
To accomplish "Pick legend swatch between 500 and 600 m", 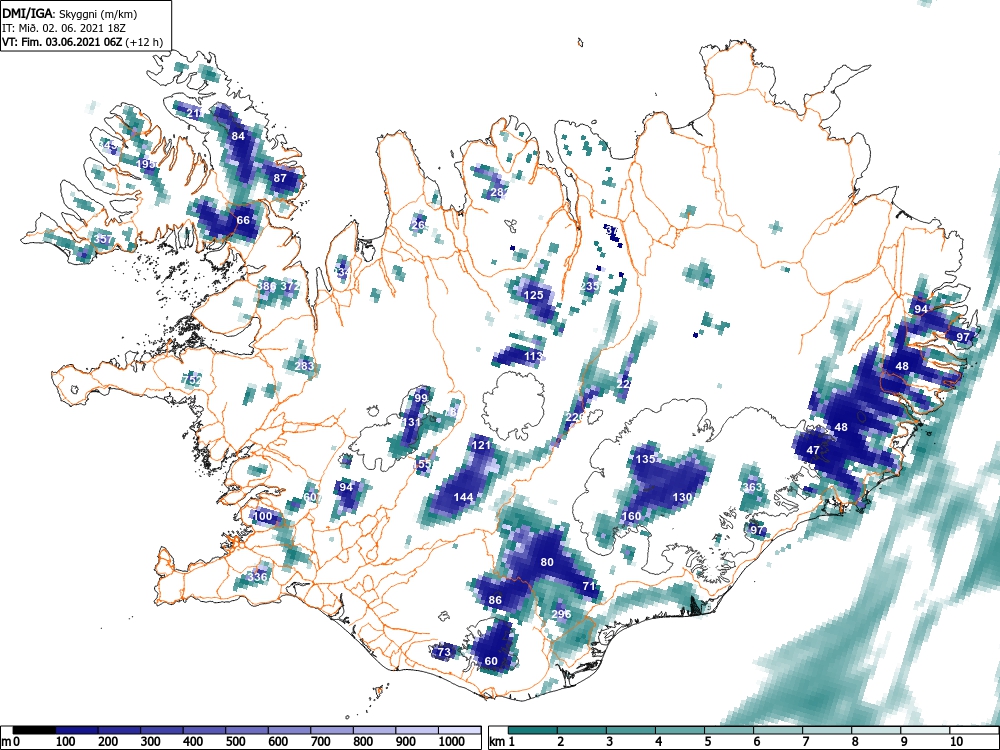I will click(x=247, y=730).
